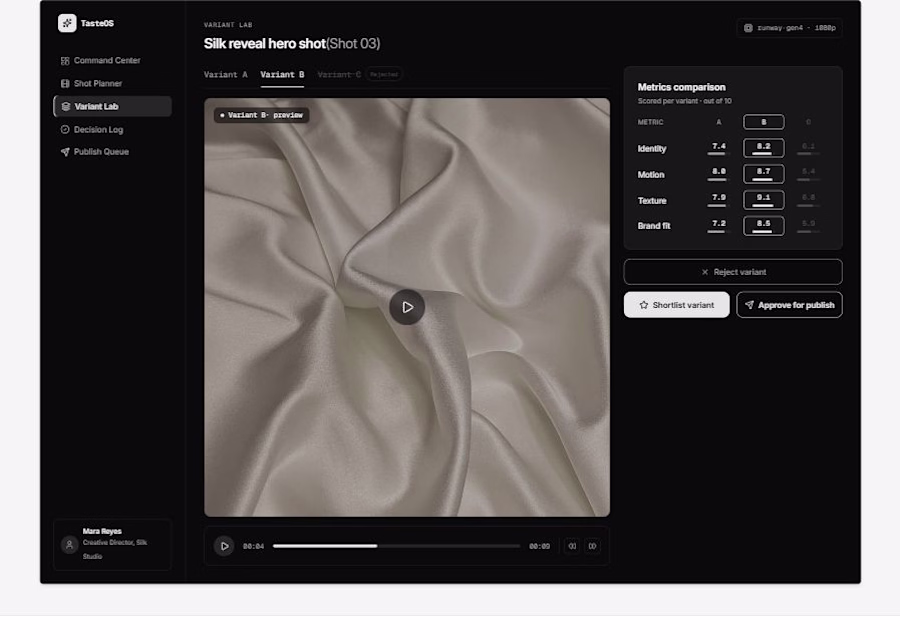The image size is (900, 640).
Task: Click the TasteOS logo icon
Action: (x=67, y=23)
